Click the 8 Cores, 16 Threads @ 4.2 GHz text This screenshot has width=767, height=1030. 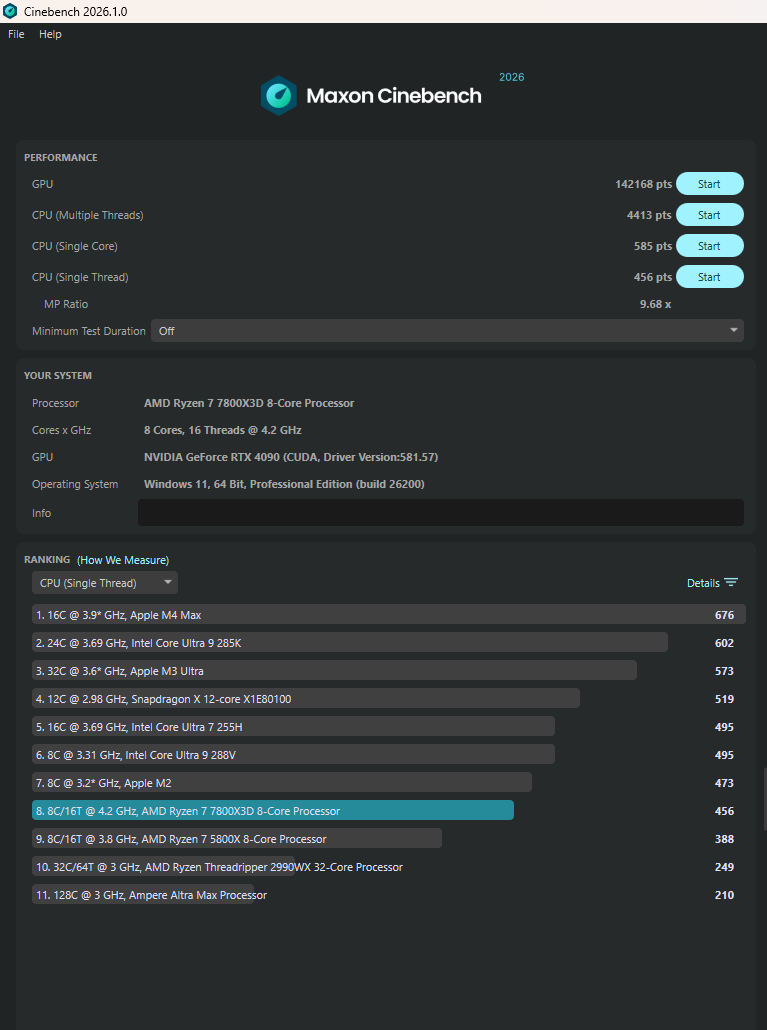(x=223, y=430)
